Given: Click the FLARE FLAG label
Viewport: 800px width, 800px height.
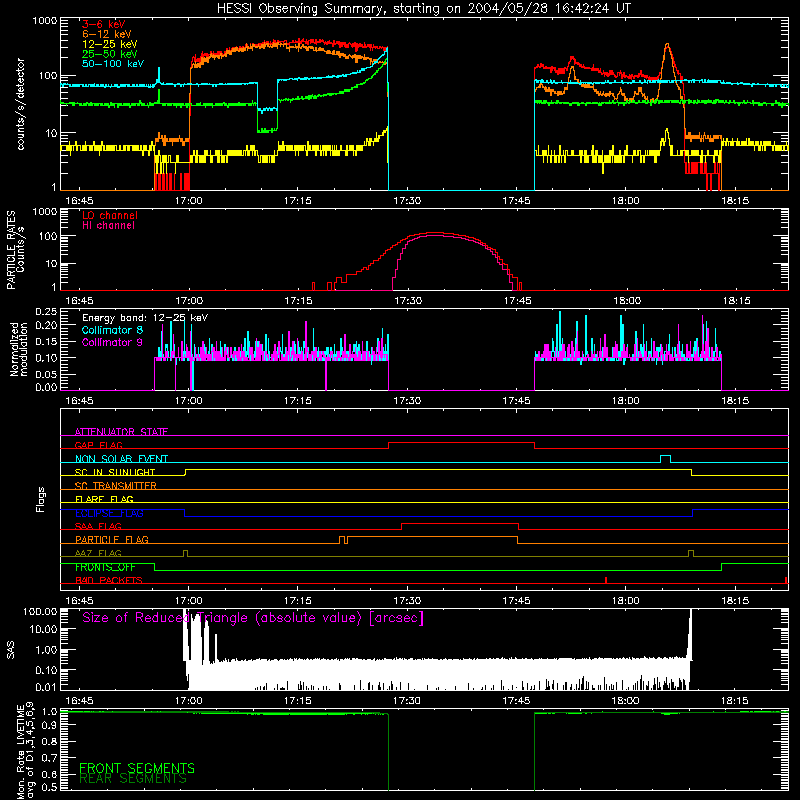Looking at the screenshot, I should point(104,499).
